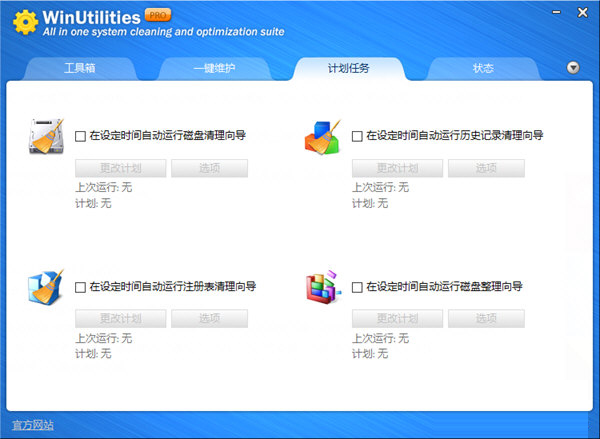Go to the 状态 tab
This screenshot has width=600, height=439.
click(x=483, y=69)
